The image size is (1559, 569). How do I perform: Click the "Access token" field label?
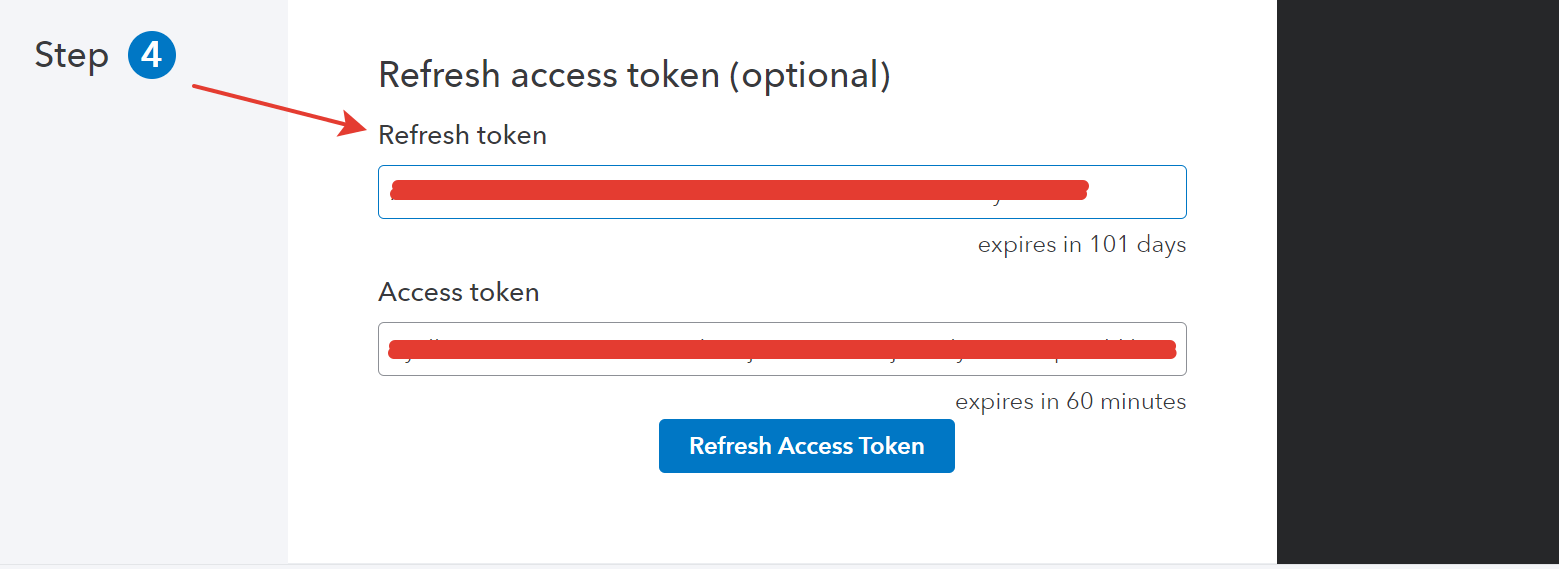point(458,292)
